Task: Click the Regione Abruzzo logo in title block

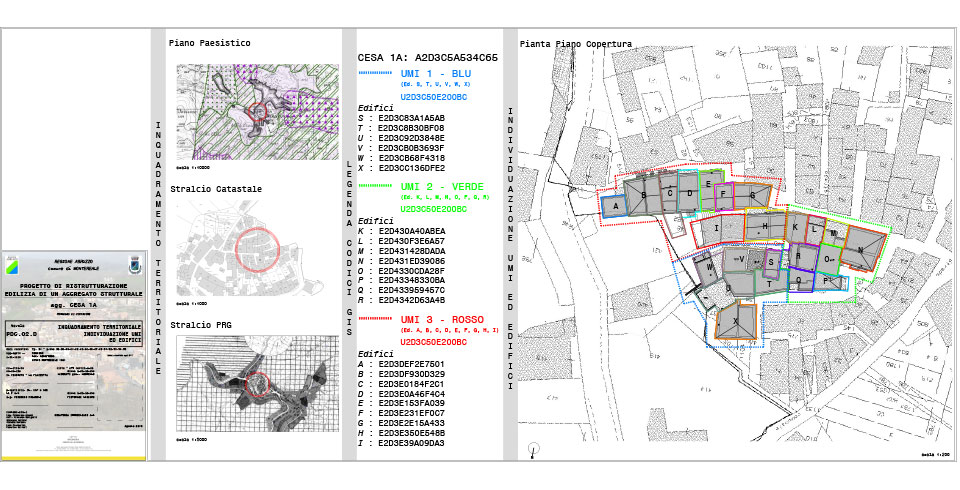Action: click(12, 265)
